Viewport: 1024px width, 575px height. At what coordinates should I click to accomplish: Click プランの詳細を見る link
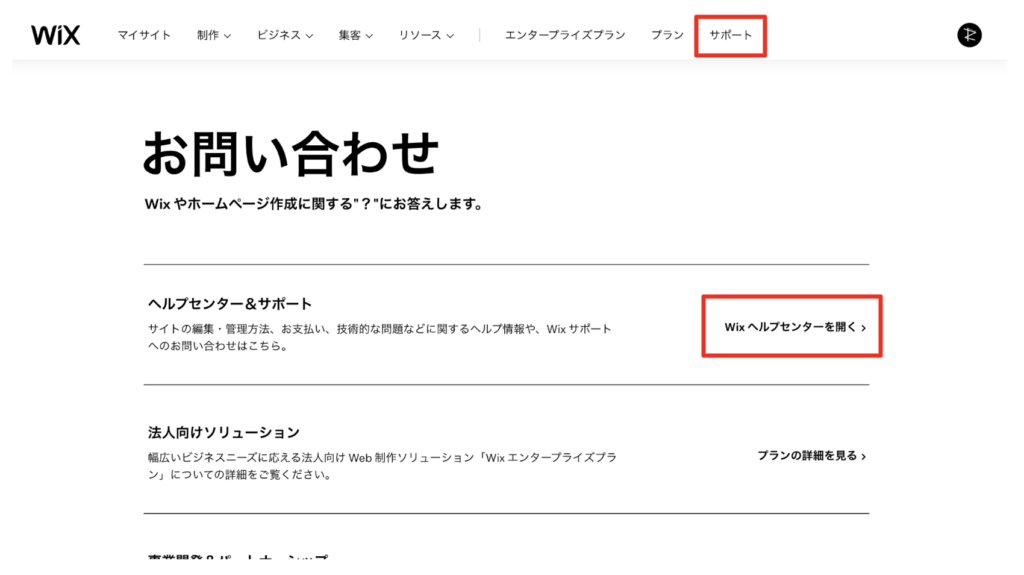point(812,455)
